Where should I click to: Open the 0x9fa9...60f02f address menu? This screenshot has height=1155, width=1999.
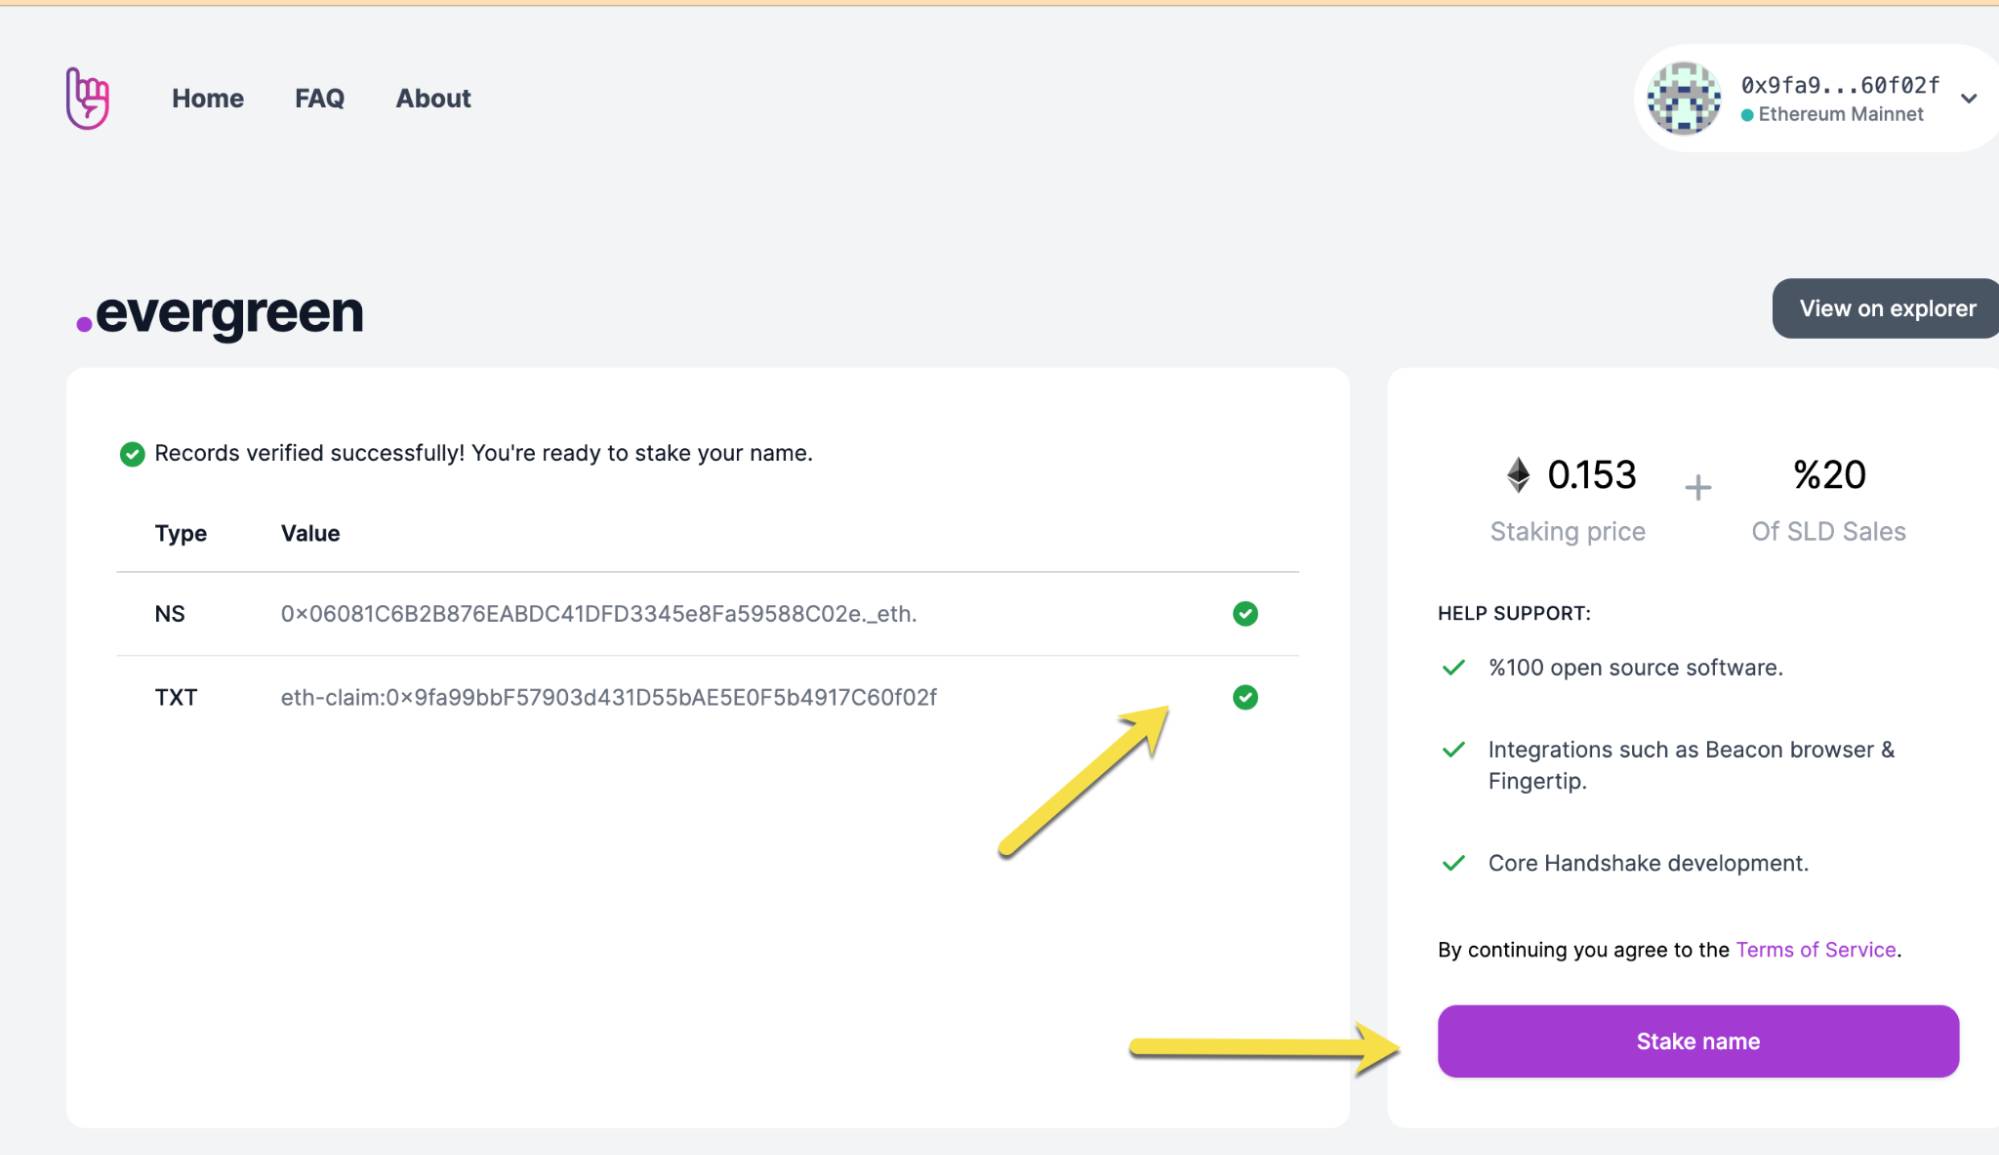click(x=1839, y=85)
